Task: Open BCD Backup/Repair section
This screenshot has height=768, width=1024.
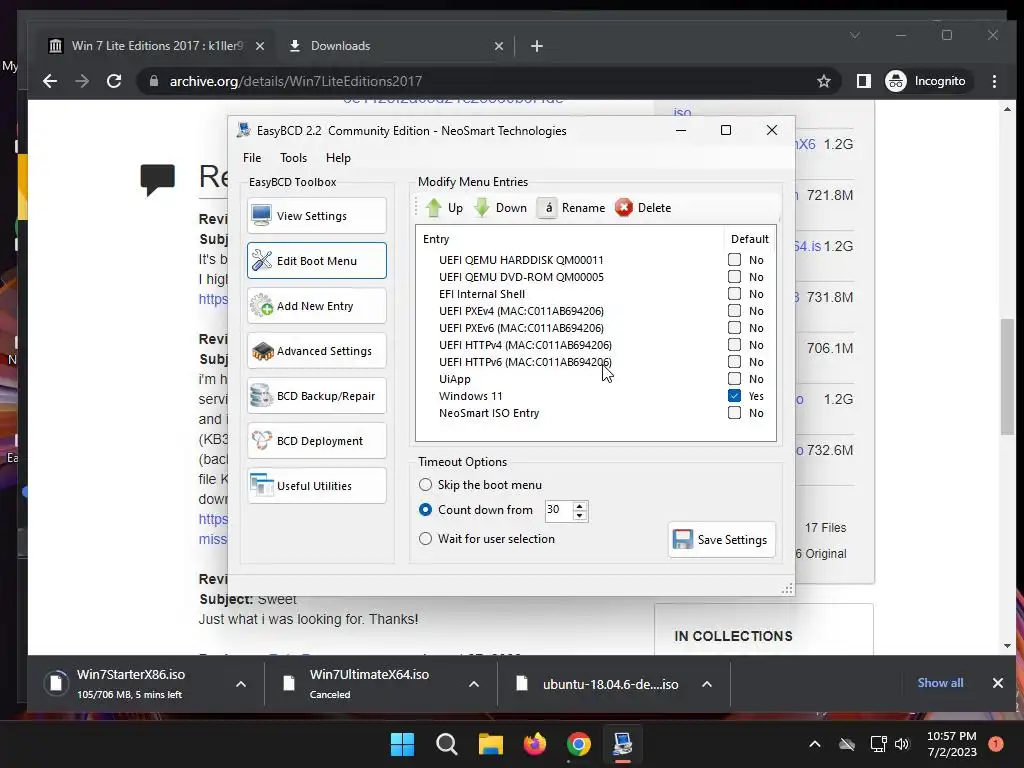Action: pyautogui.click(x=317, y=396)
